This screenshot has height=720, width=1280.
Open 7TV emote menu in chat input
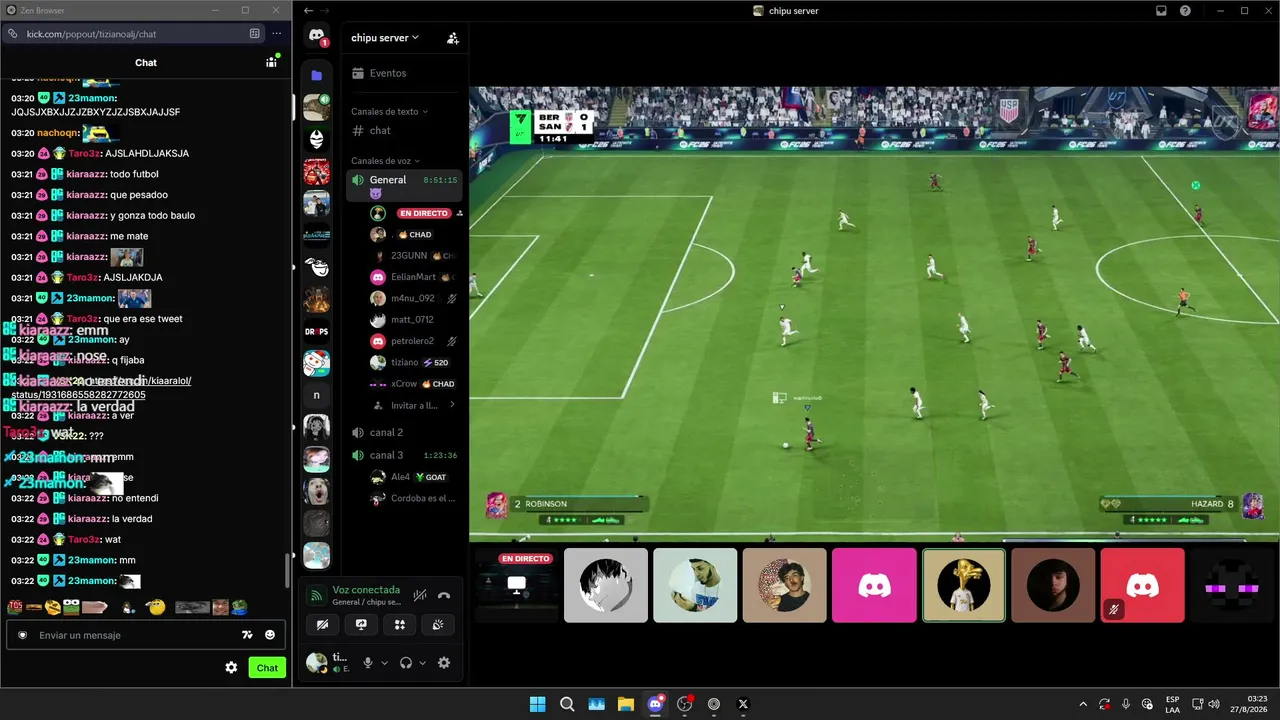(x=247, y=635)
